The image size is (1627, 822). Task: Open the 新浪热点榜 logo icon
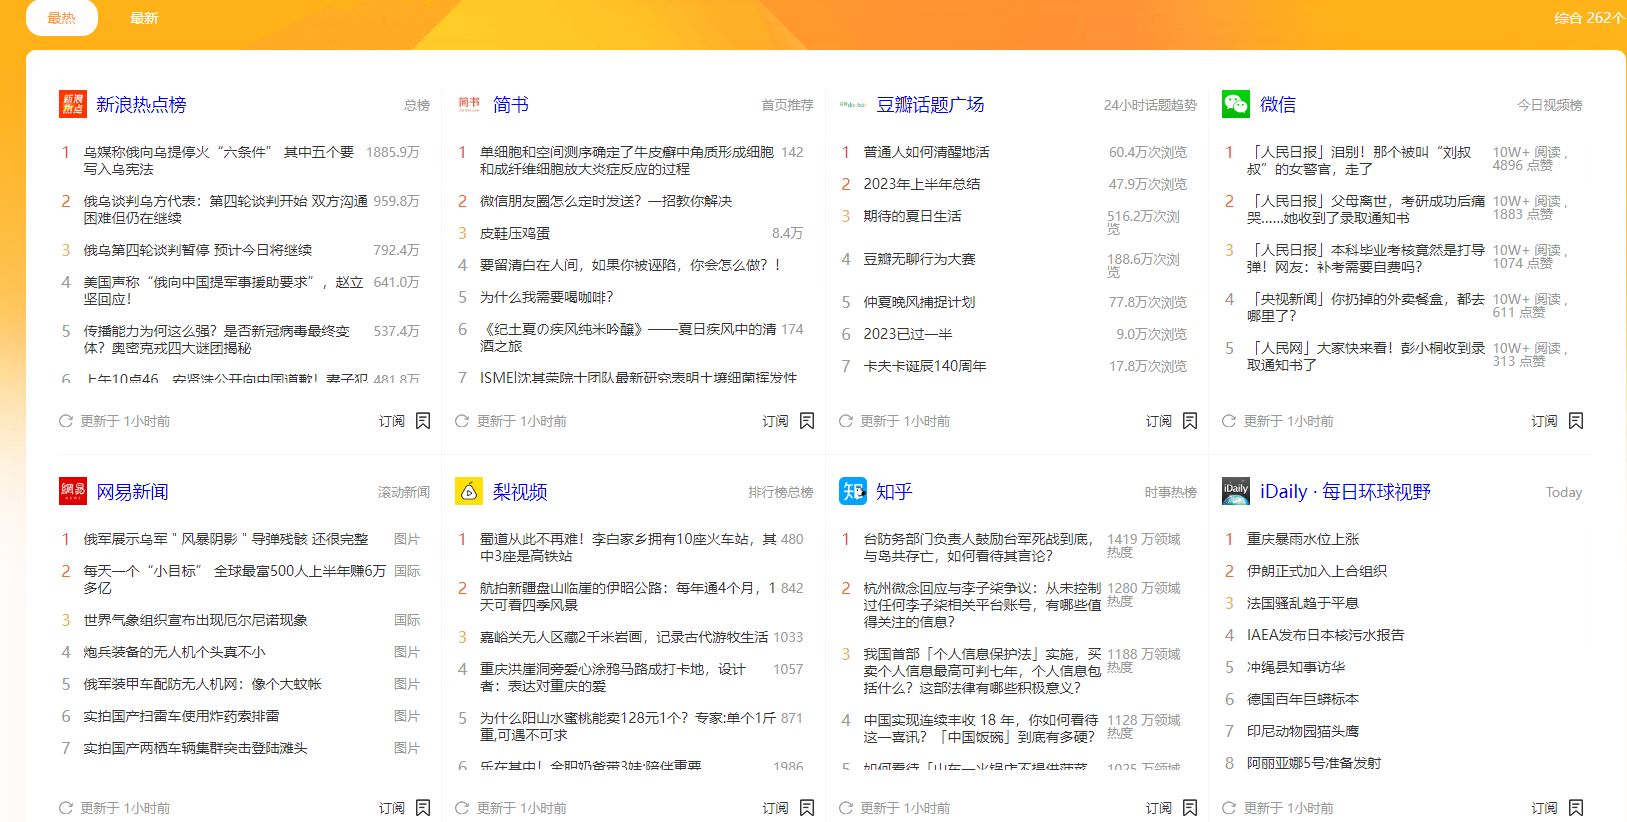(x=73, y=104)
